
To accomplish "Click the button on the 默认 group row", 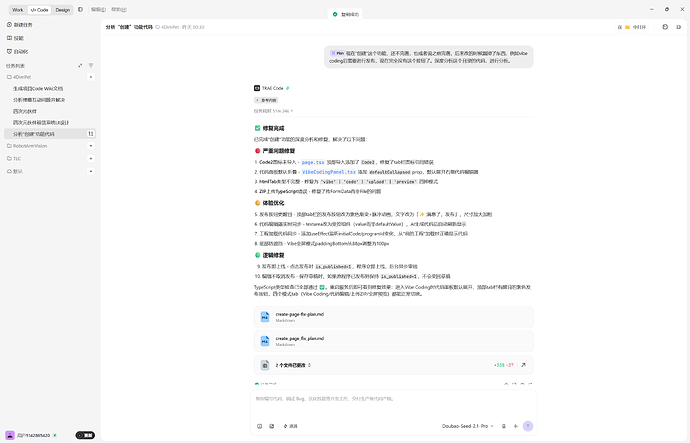I will (x=91, y=171).
